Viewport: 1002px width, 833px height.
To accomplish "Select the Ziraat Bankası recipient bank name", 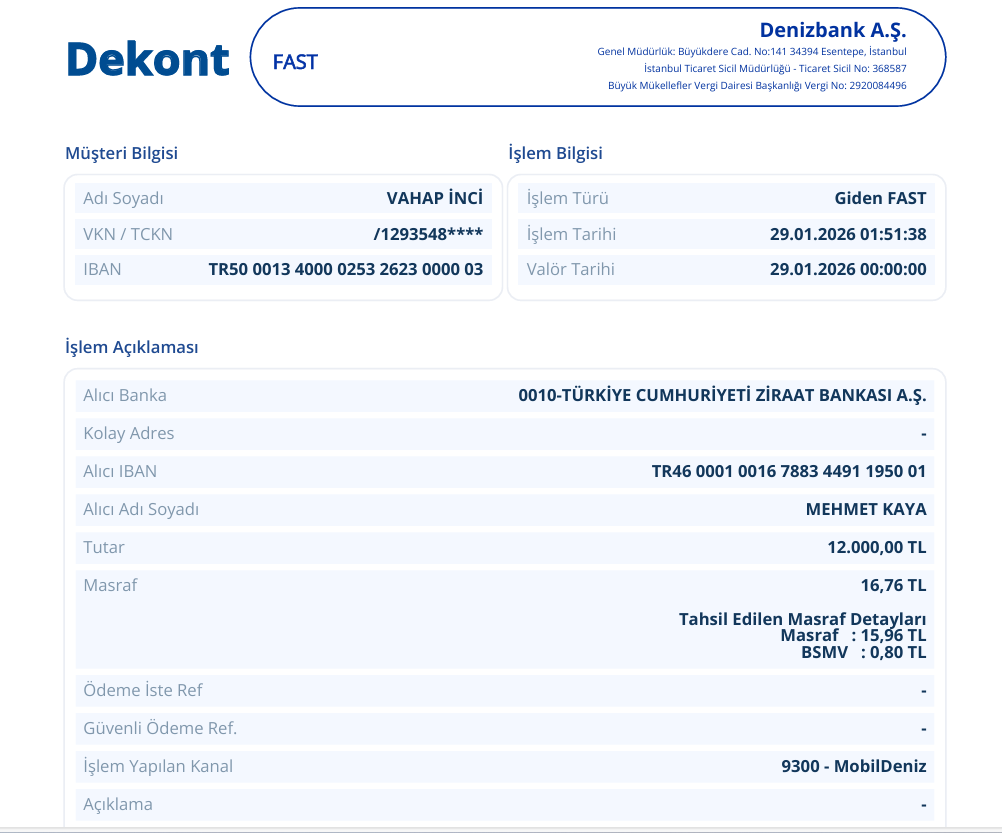I will tap(722, 395).
